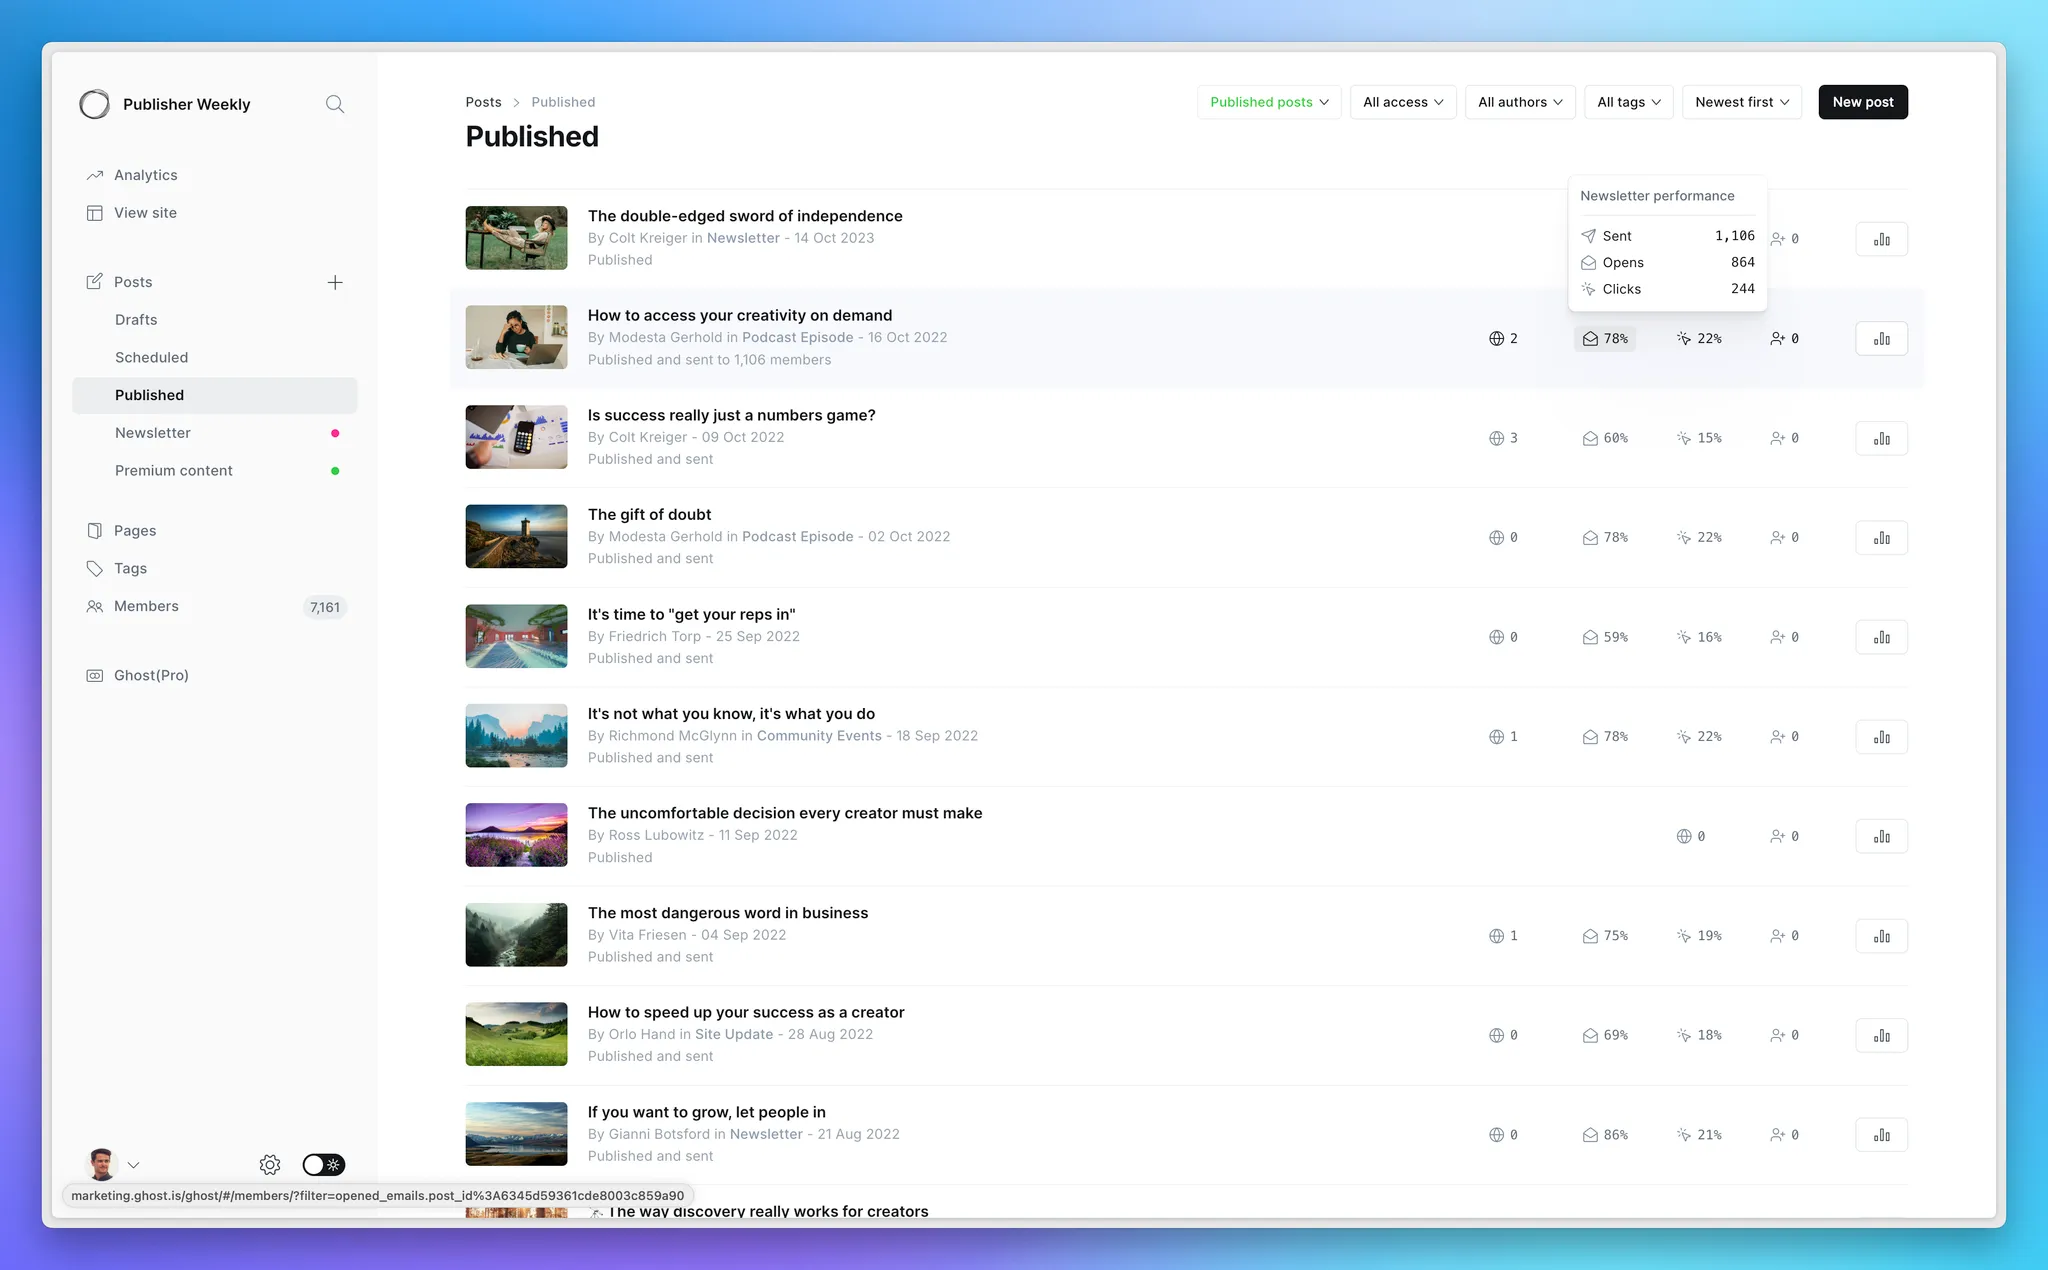This screenshot has width=2048, height=1270.
Task: Open the Newest first sort dropdown
Action: click(x=1742, y=102)
